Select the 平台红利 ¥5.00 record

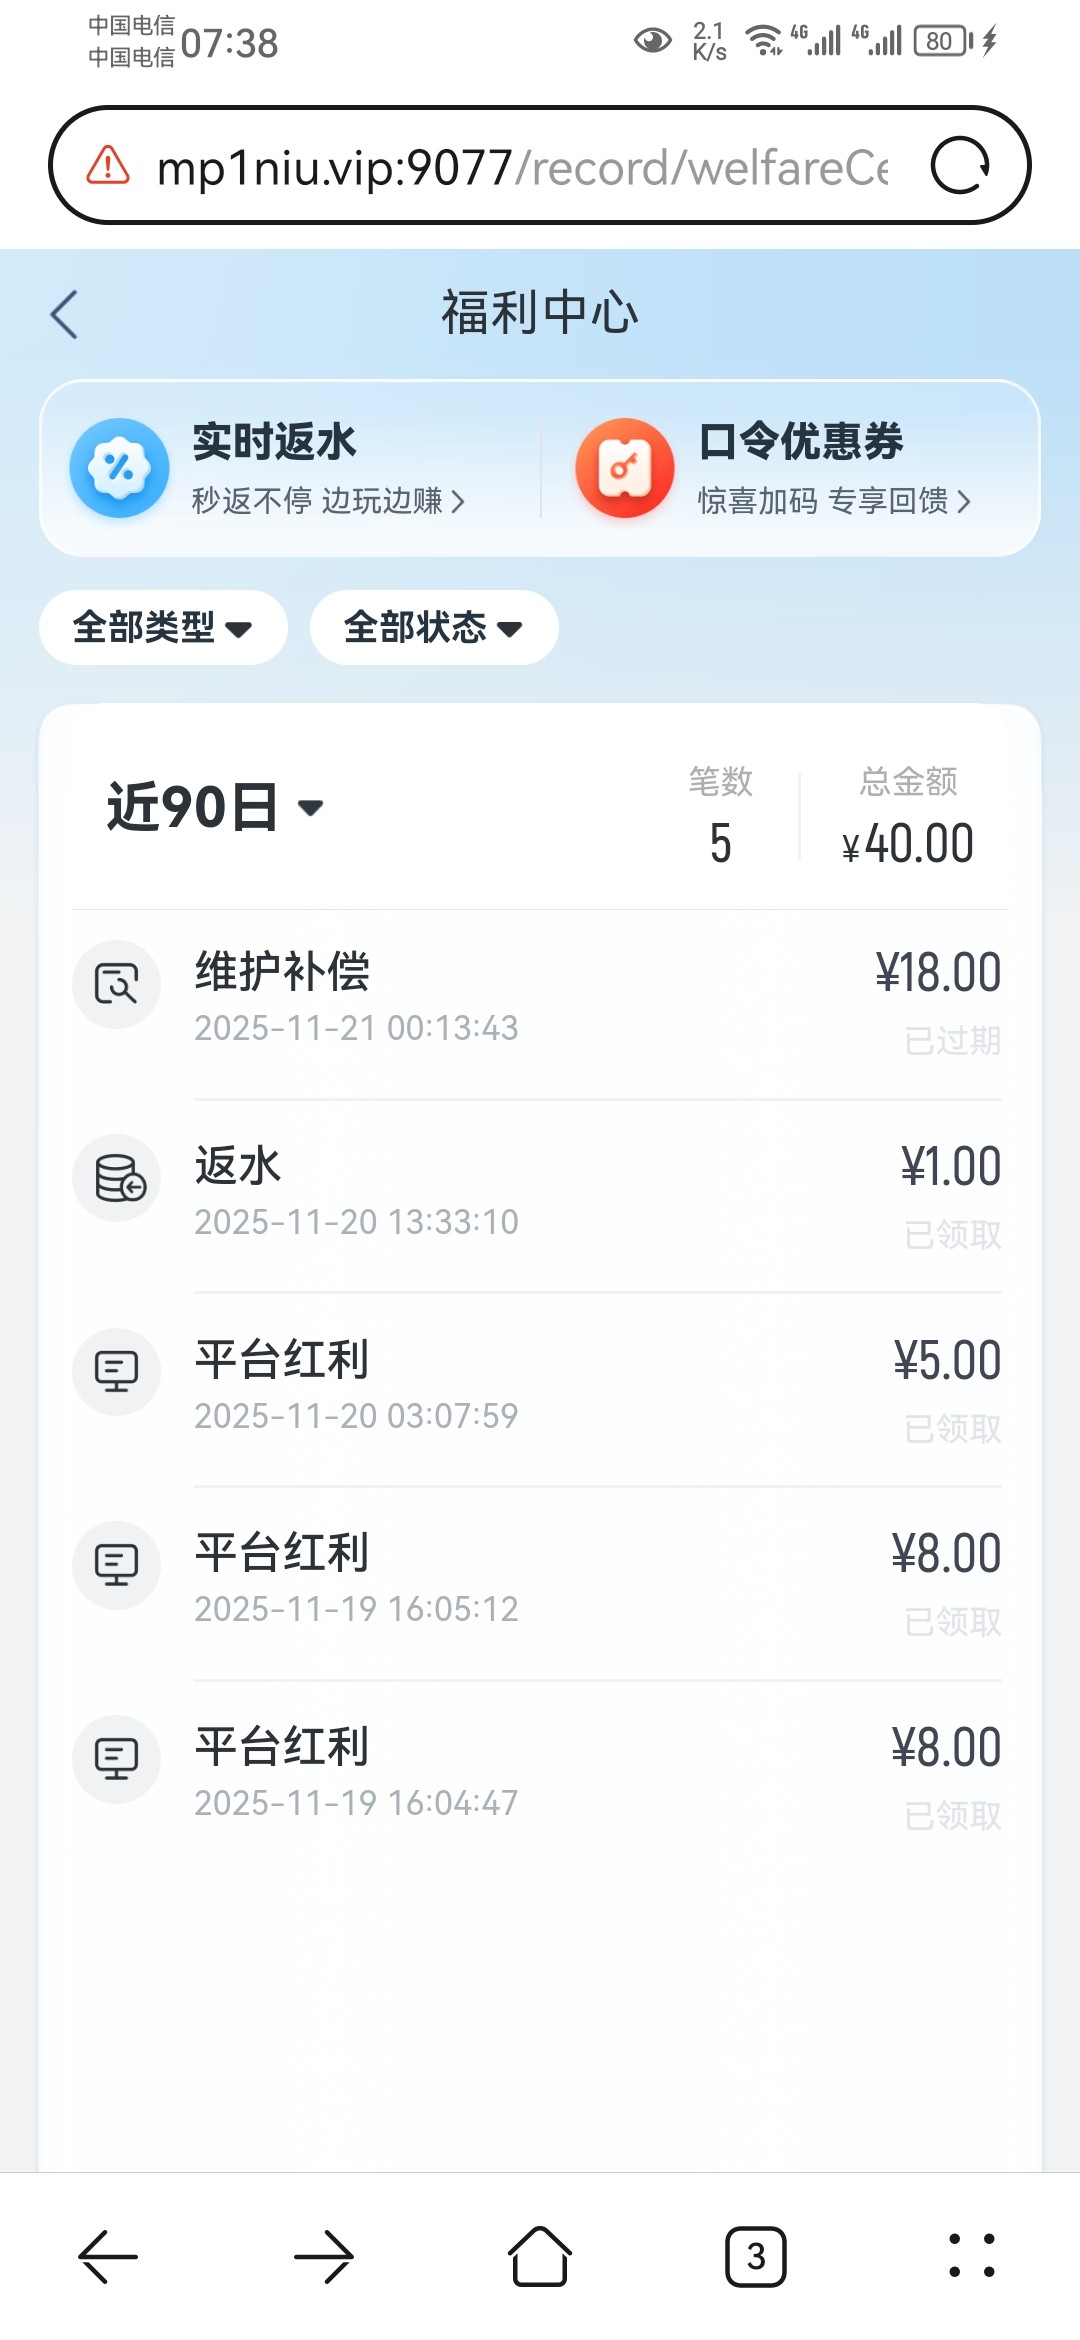click(x=540, y=1388)
